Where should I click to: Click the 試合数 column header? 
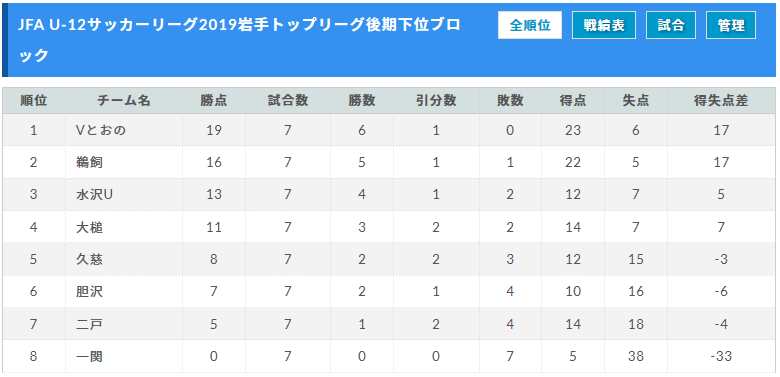tap(288, 101)
